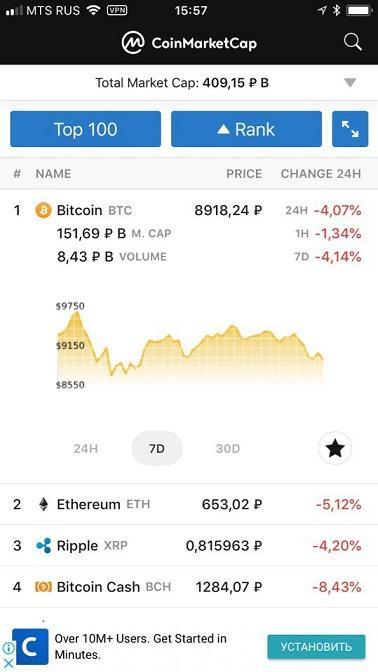Sort by CHANGE 24H column header
This screenshot has width=378, height=672.
(321, 174)
